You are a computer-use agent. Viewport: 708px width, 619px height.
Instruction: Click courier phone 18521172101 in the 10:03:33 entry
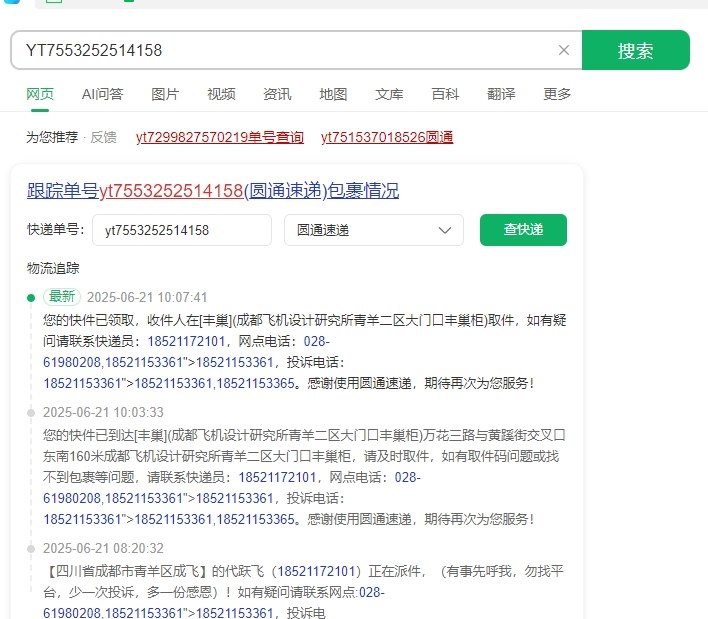[277, 477]
